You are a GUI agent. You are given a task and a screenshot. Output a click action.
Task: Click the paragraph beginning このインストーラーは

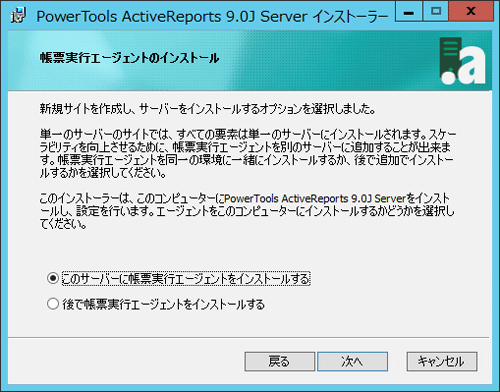point(247,211)
